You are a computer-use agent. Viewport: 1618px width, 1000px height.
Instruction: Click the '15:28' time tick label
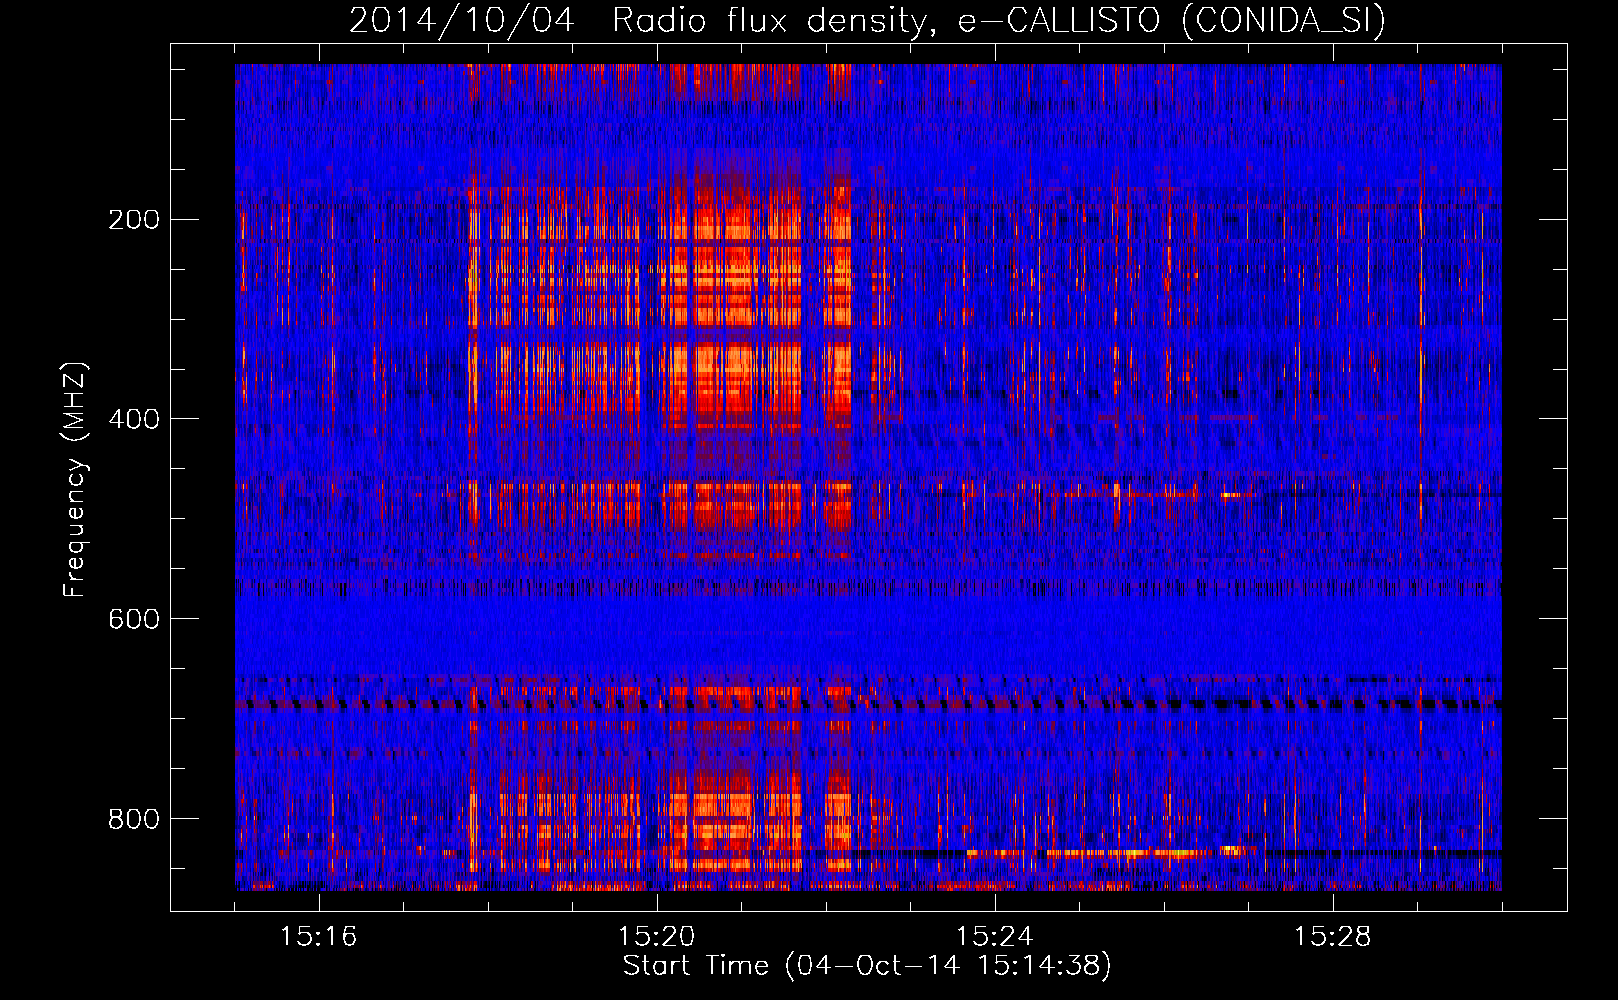tap(1333, 936)
